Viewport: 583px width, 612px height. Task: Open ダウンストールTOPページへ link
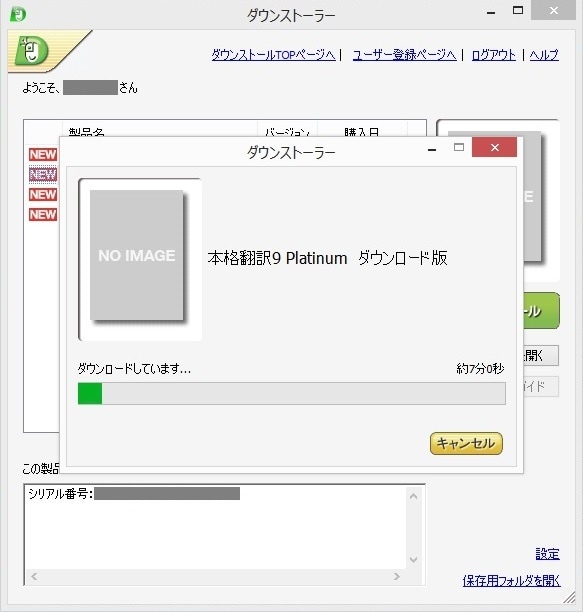coord(273,55)
